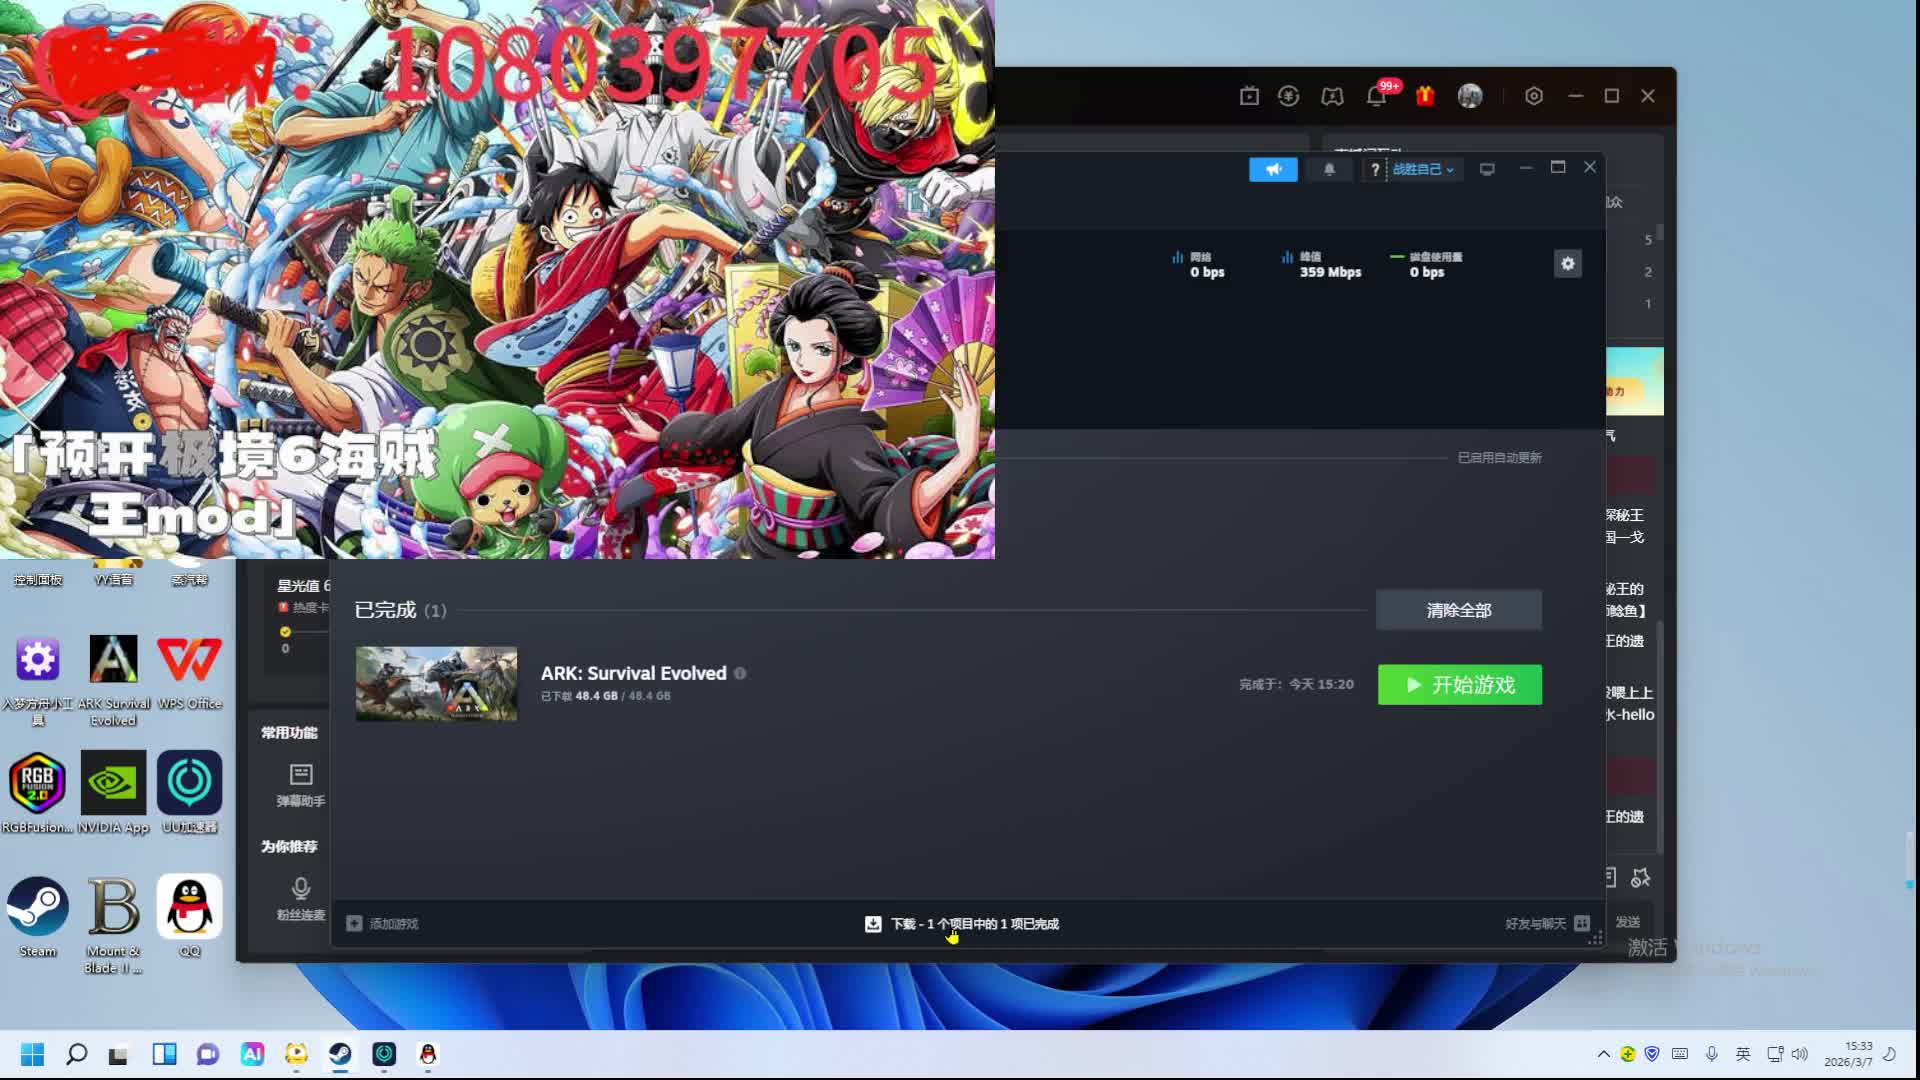Click the notification bell with 99+ badge
Viewport: 1920px width, 1080px height.
tap(1377, 96)
